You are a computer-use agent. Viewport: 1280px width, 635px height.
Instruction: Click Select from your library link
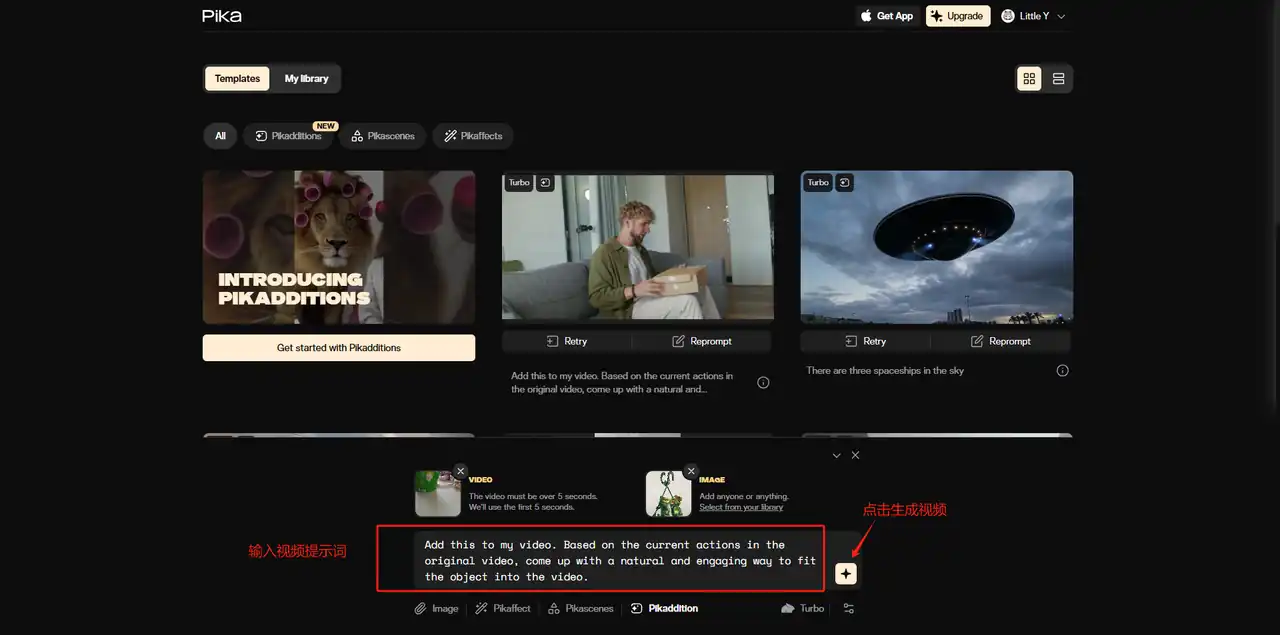tap(741, 507)
